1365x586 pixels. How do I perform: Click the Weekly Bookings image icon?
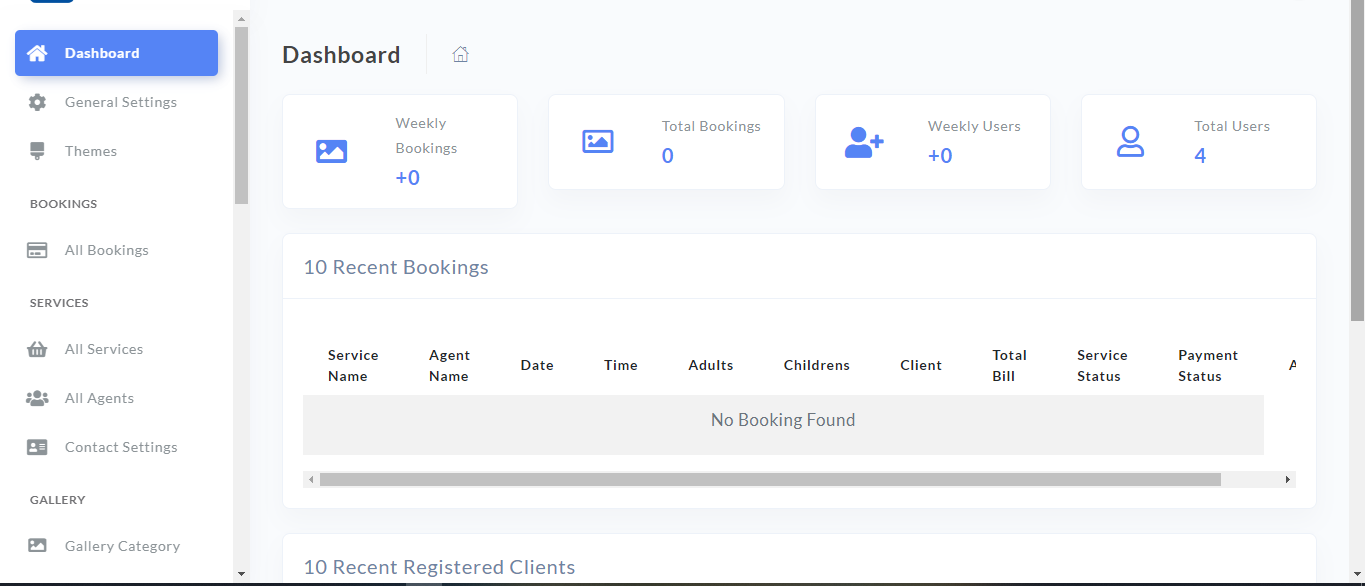tap(331, 151)
